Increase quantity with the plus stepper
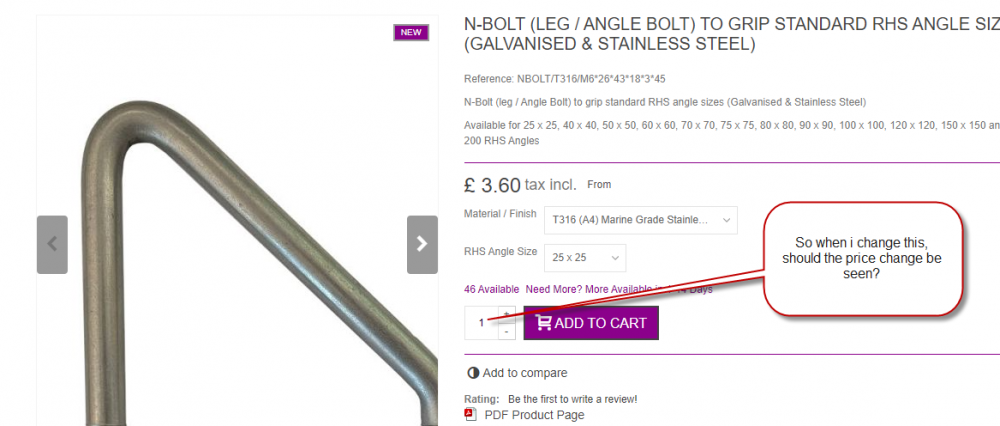Screen dimensions: 1000x426 [x=506, y=314]
